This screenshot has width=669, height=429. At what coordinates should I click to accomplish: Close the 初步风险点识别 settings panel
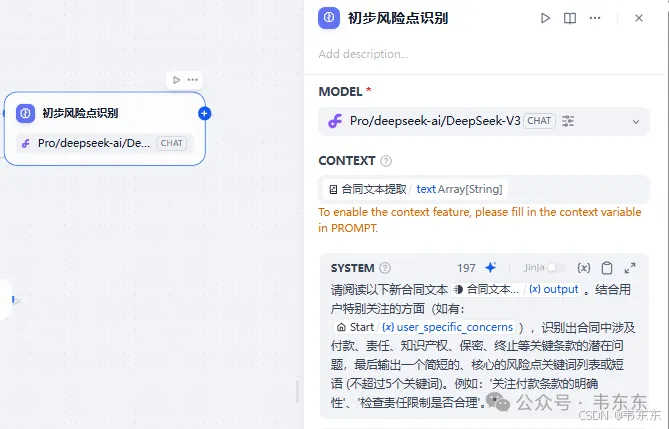(639, 18)
